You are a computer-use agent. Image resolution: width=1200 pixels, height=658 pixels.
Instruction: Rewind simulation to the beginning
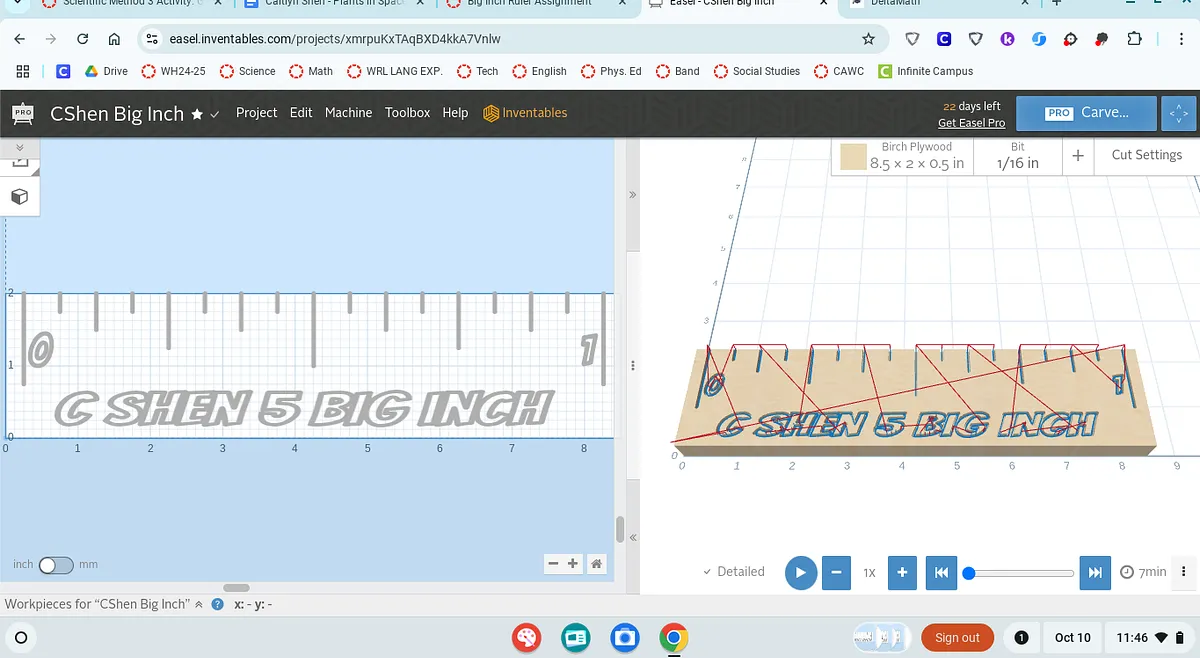click(940, 573)
